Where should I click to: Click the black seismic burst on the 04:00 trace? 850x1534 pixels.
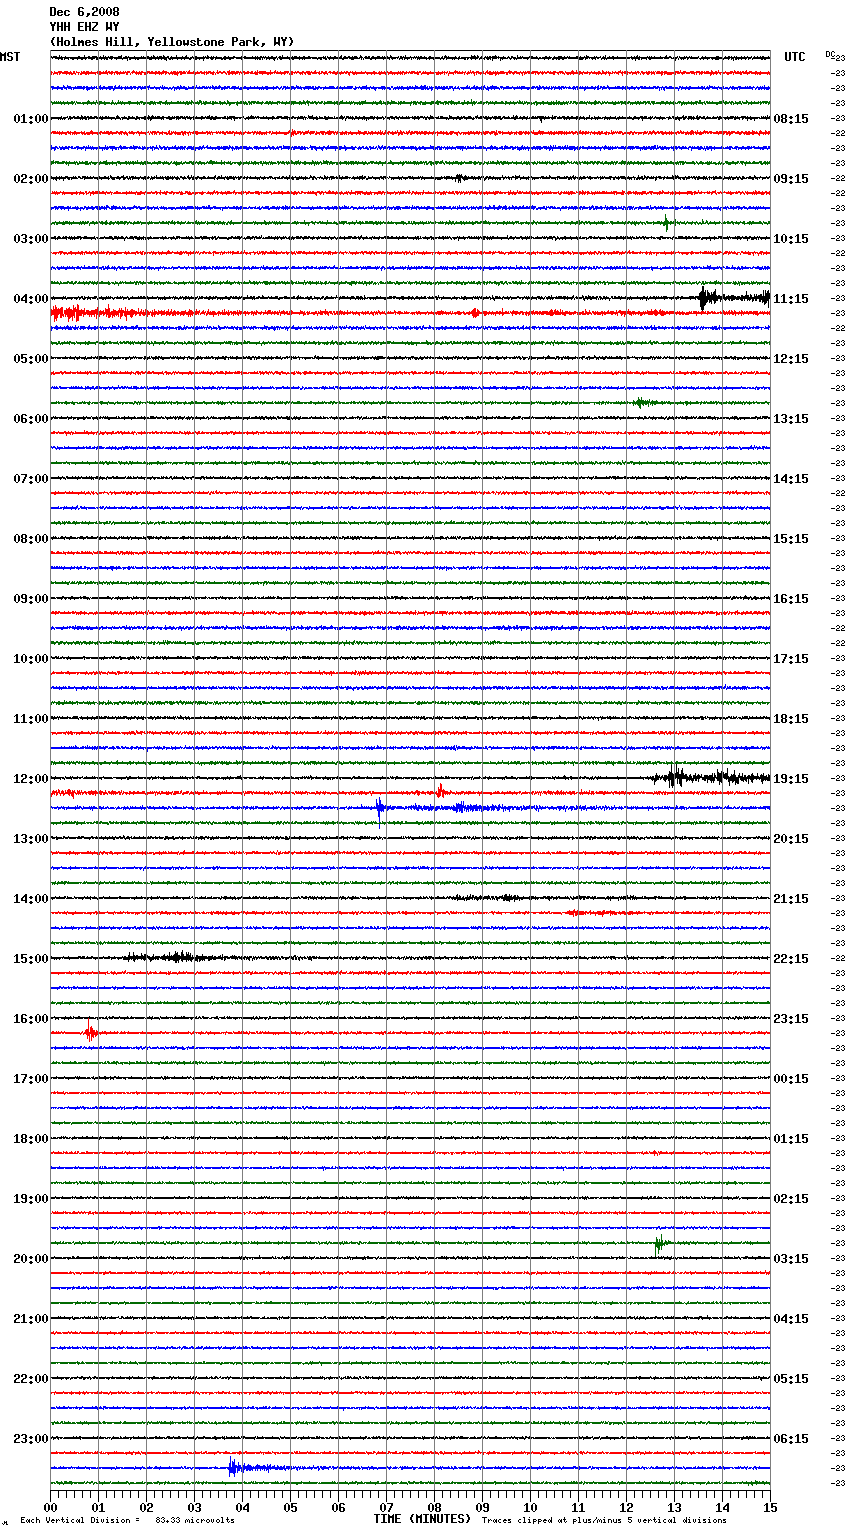(733, 297)
